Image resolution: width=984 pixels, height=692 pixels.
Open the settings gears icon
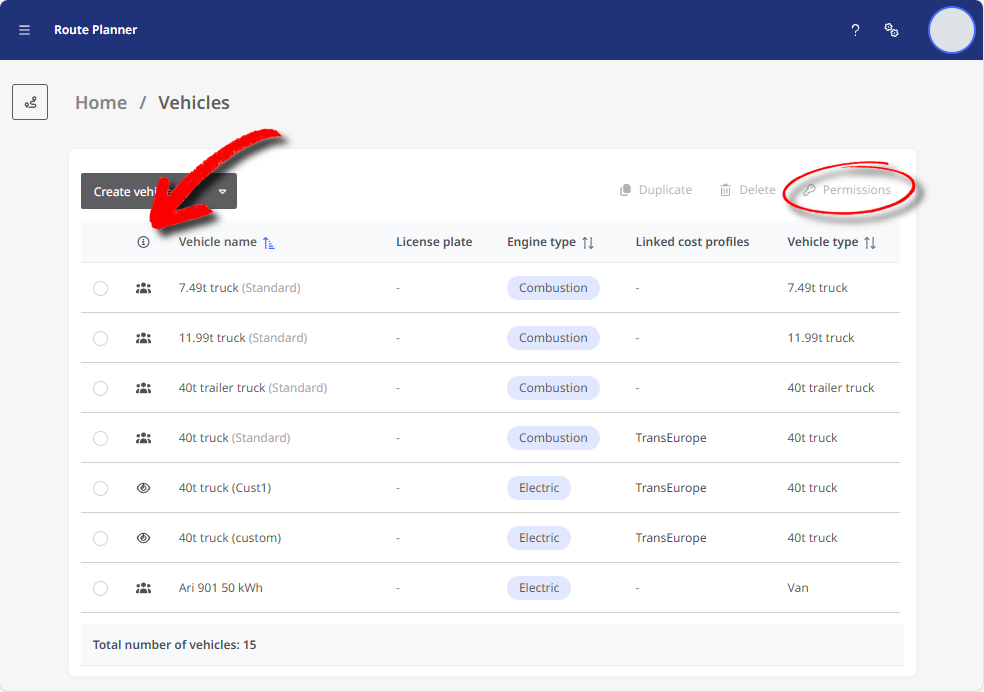[891, 30]
